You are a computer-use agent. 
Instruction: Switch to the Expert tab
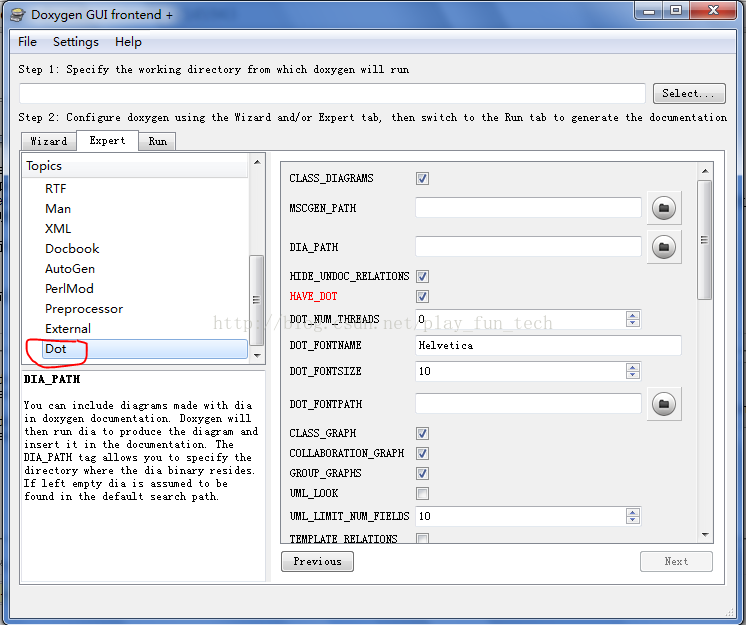click(x=107, y=140)
